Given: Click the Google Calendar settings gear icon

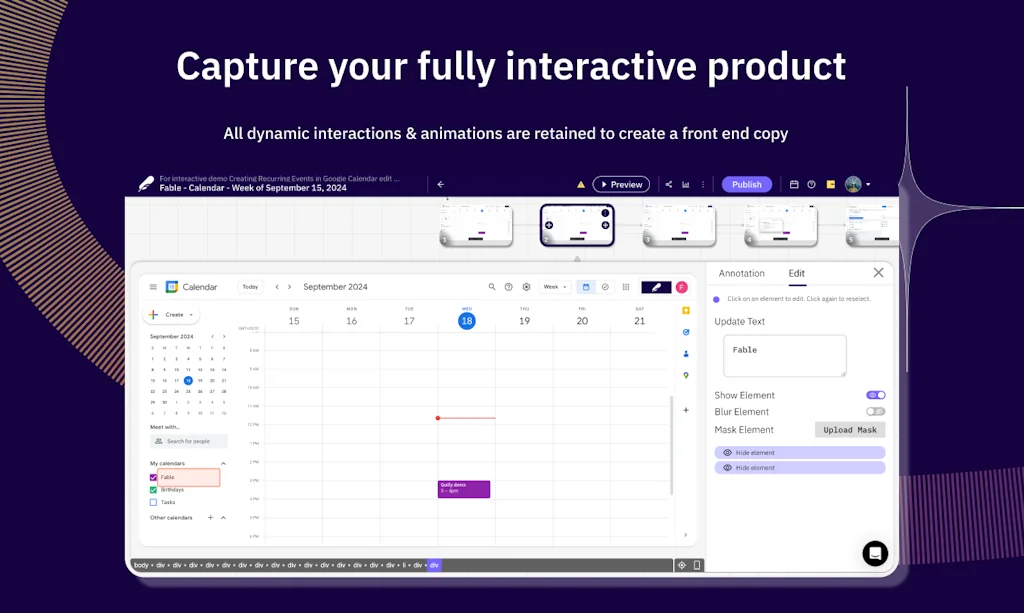Looking at the screenshot, I should tap(526, 287).
